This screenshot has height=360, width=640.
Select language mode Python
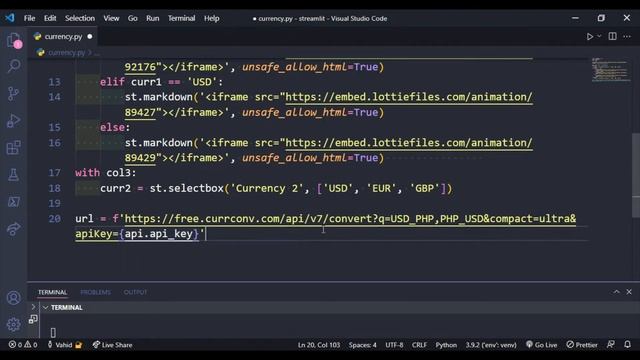(446, 345)
